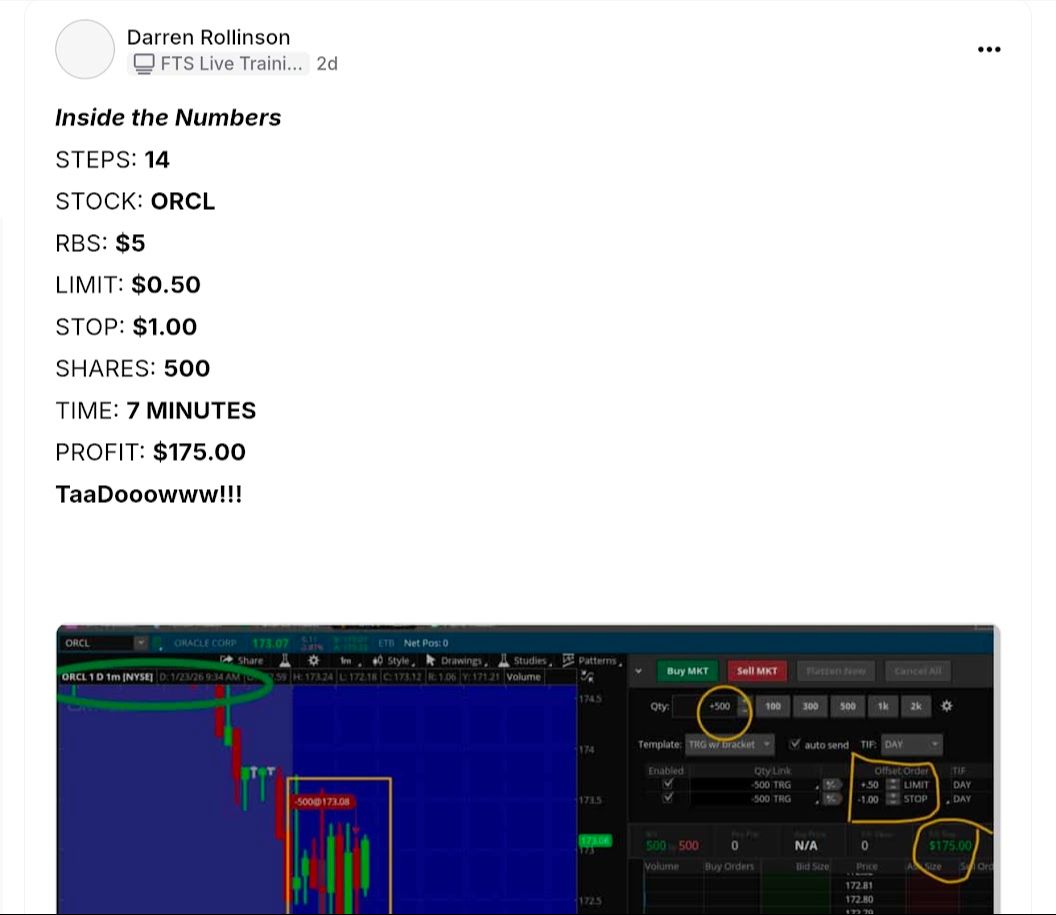The image size is (1056, 915).
Task: Click the percent toggle on LIMIT row
Action: [832, 784]
